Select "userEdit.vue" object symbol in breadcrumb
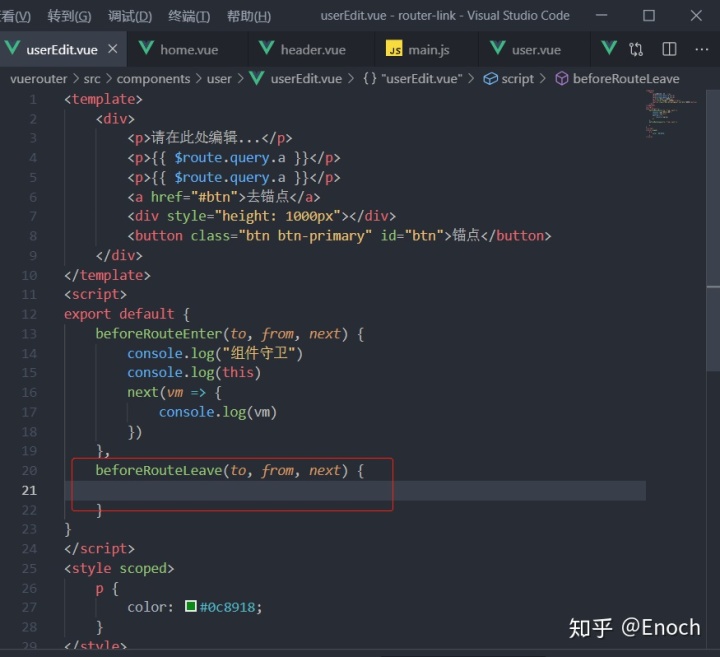 coord(422,79)
